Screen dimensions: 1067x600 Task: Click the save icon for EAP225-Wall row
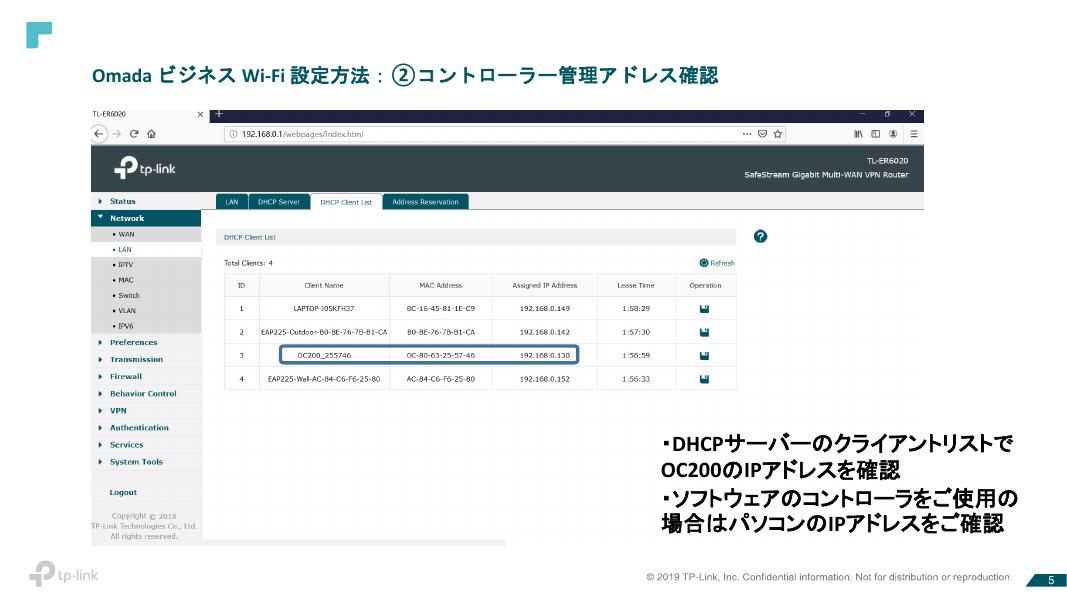704,379
